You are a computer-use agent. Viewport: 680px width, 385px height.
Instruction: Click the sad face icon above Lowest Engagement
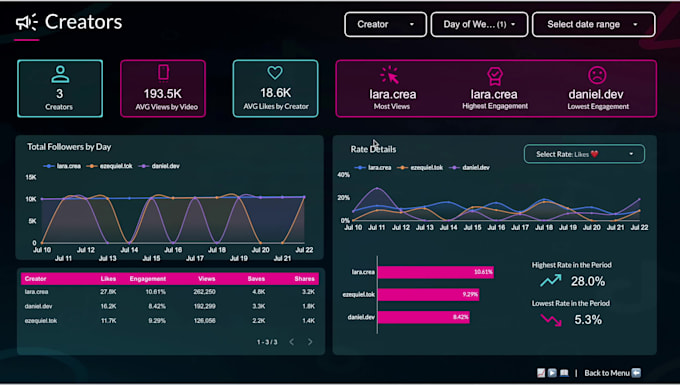tap(597, 75)
